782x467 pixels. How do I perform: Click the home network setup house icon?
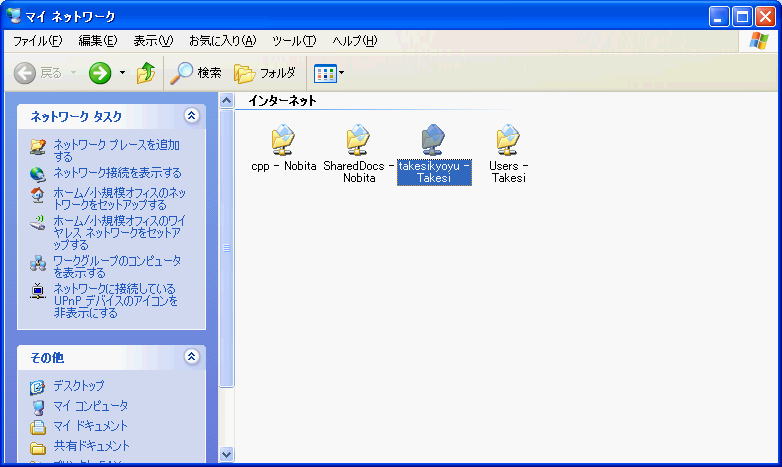[x=38, y=195]
